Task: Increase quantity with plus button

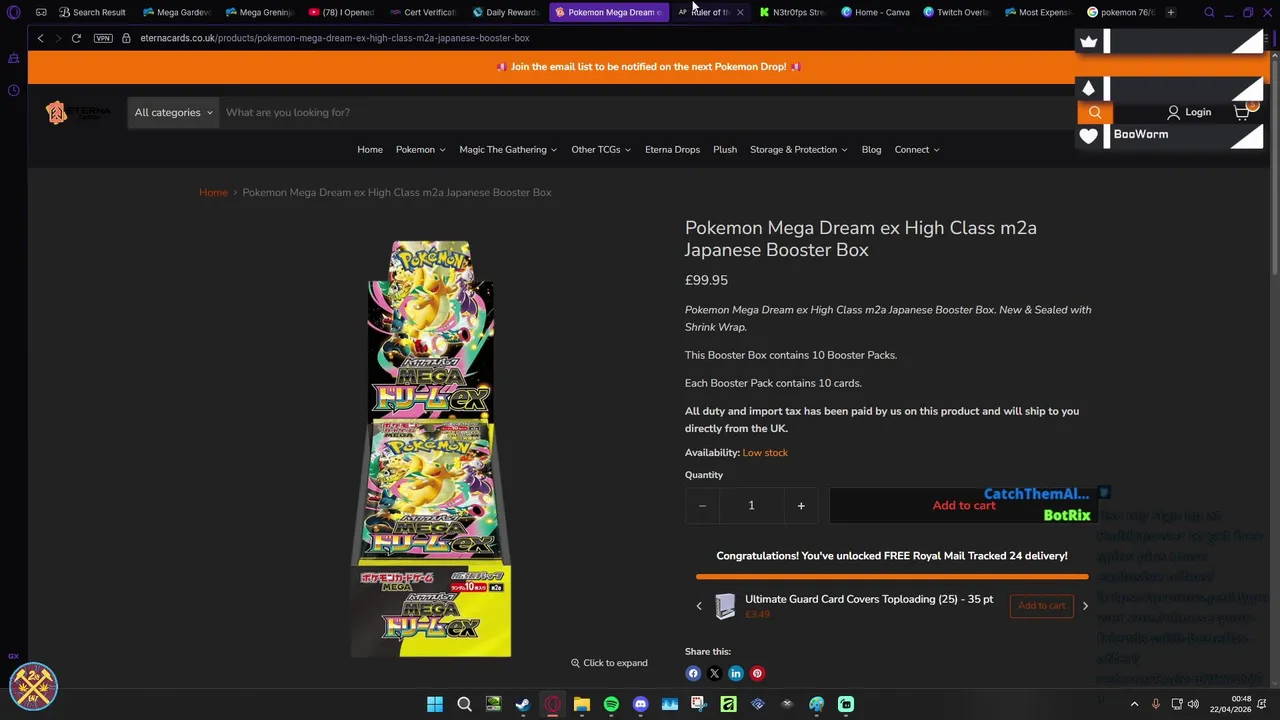Action: (801, 506)
